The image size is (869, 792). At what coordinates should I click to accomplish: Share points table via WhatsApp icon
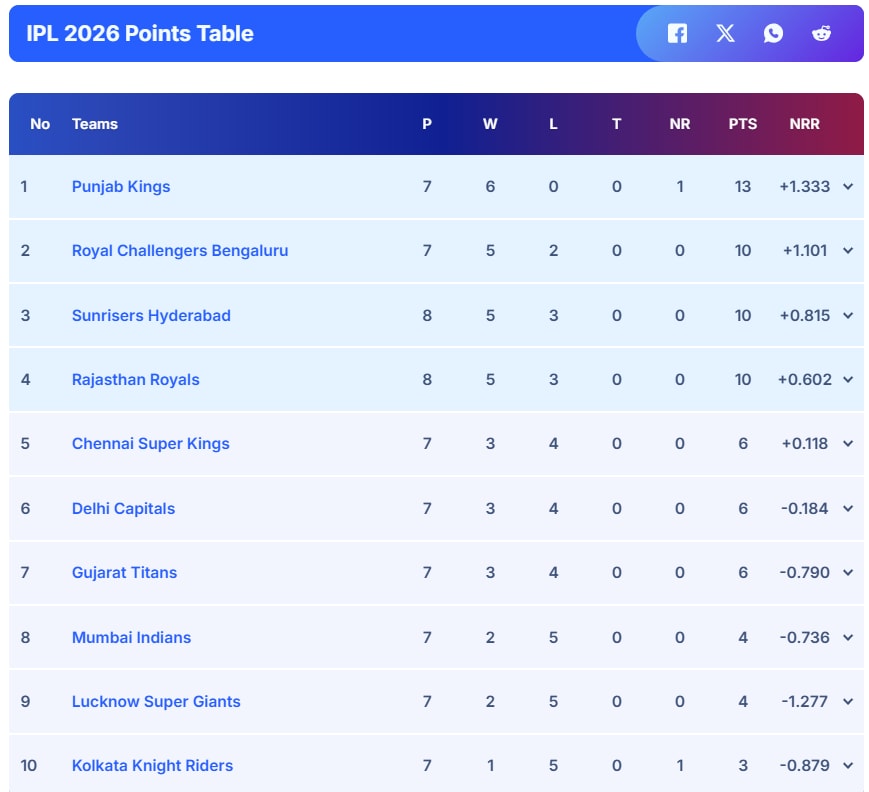(x=773, y=33)
